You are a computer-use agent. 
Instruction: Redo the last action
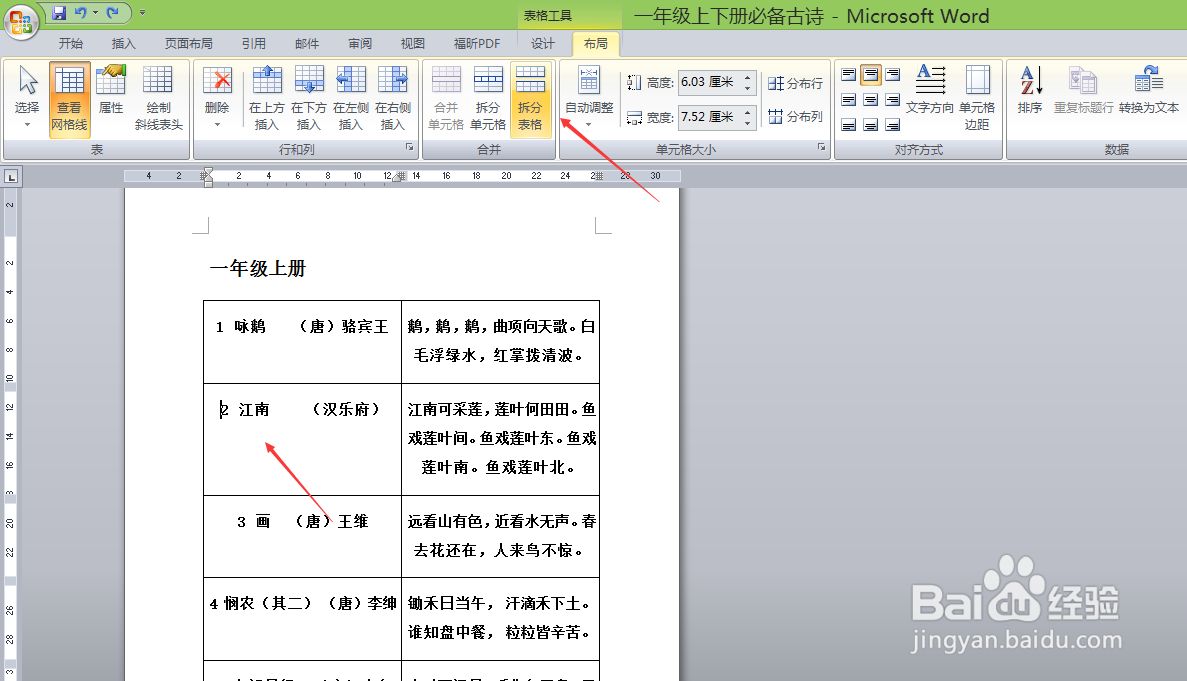(x=113, y=13)
